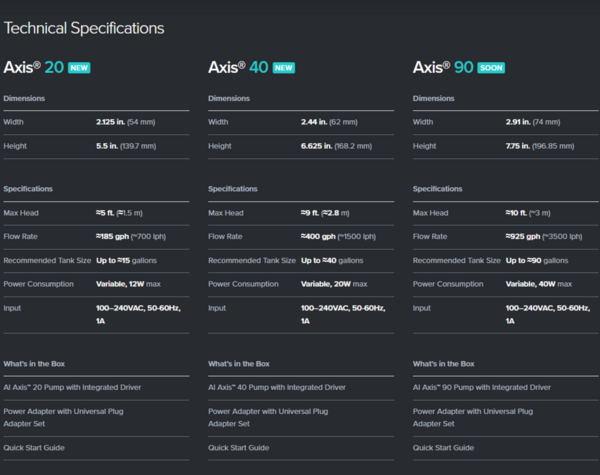Image resolution: width=600 pixels, height=475 pixels.
Task: Click 'Variable, 20W max' power value
Action: [x=334, y=284]
